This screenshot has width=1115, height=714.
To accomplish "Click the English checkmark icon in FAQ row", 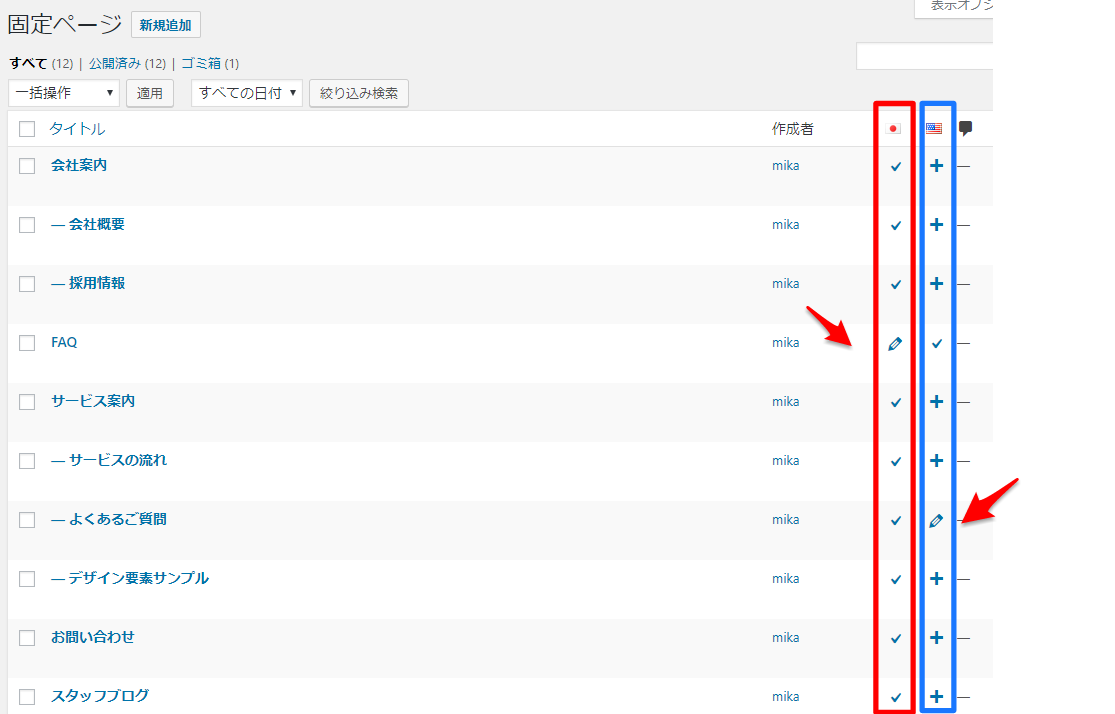I will pyautogui.click(x=937, y=344).
